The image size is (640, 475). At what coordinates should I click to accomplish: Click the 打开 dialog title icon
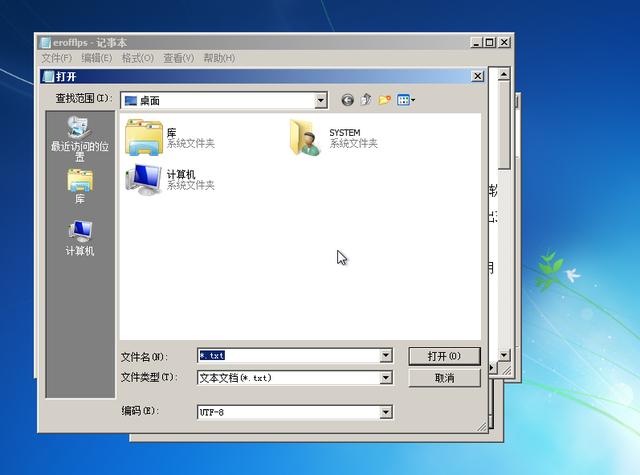tap(48, 76)
